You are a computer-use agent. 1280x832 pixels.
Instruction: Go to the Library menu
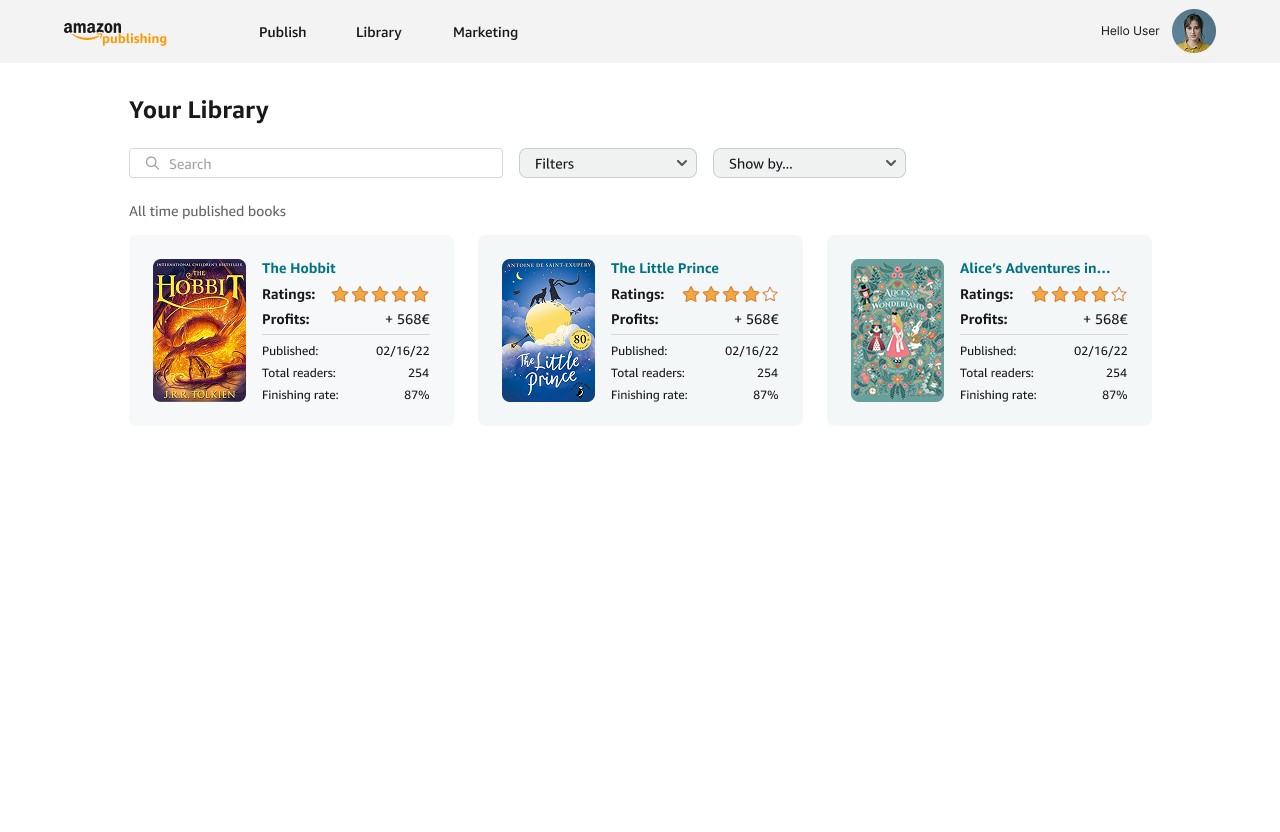click(x=379, y=32)
